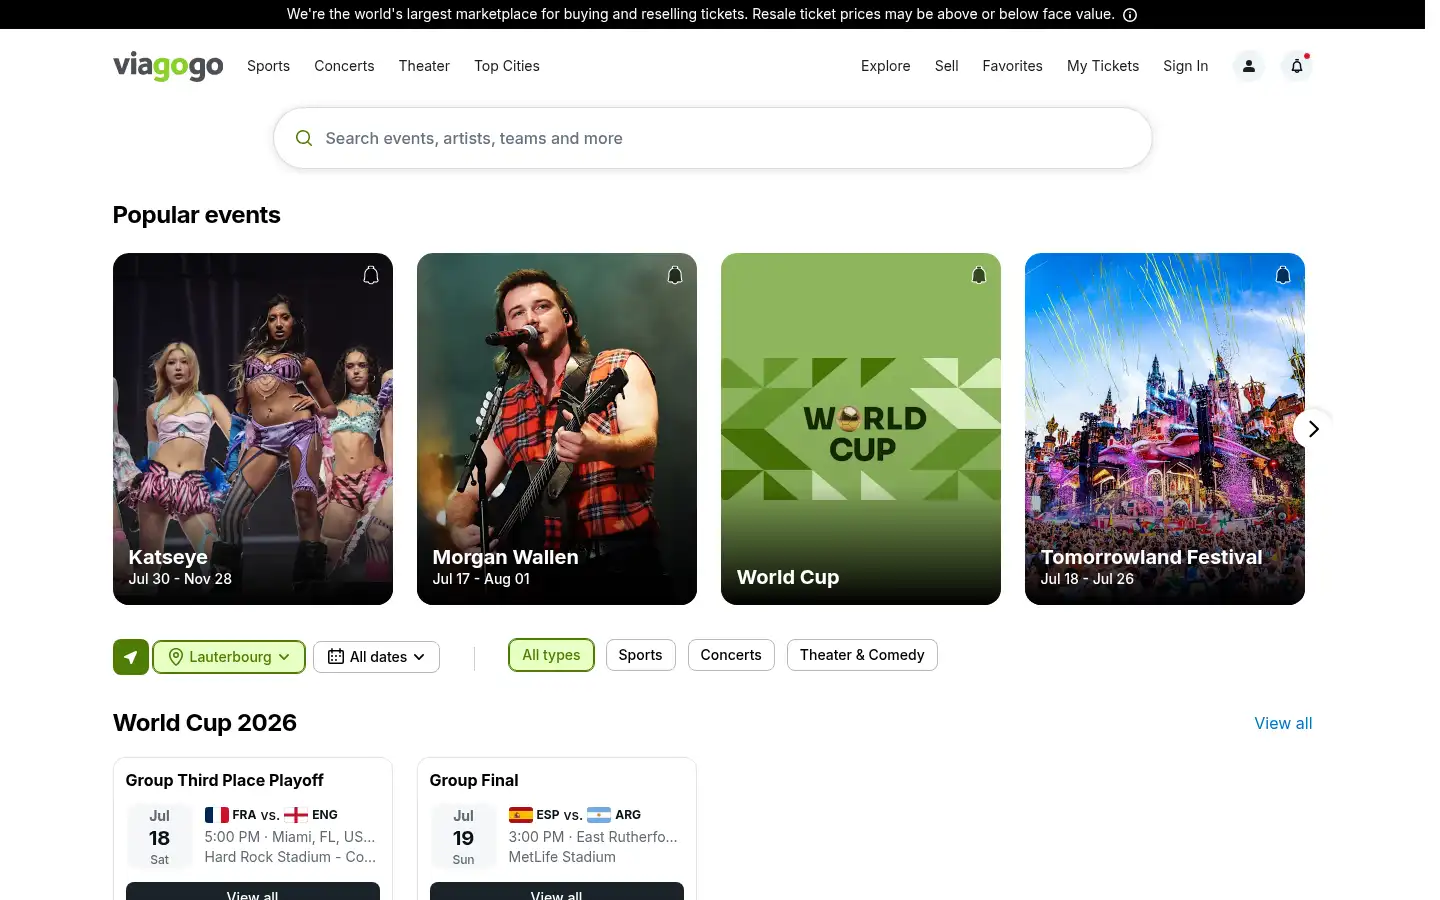Viewport: 1440px width, 900px height.
Task: Open the Katseye event card
Action: [253, 429]
